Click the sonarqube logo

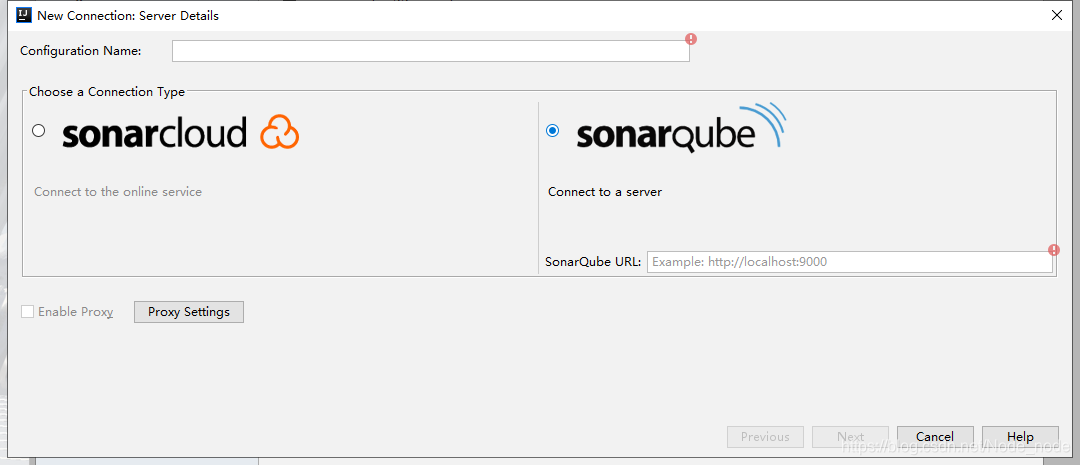[681, 128]
